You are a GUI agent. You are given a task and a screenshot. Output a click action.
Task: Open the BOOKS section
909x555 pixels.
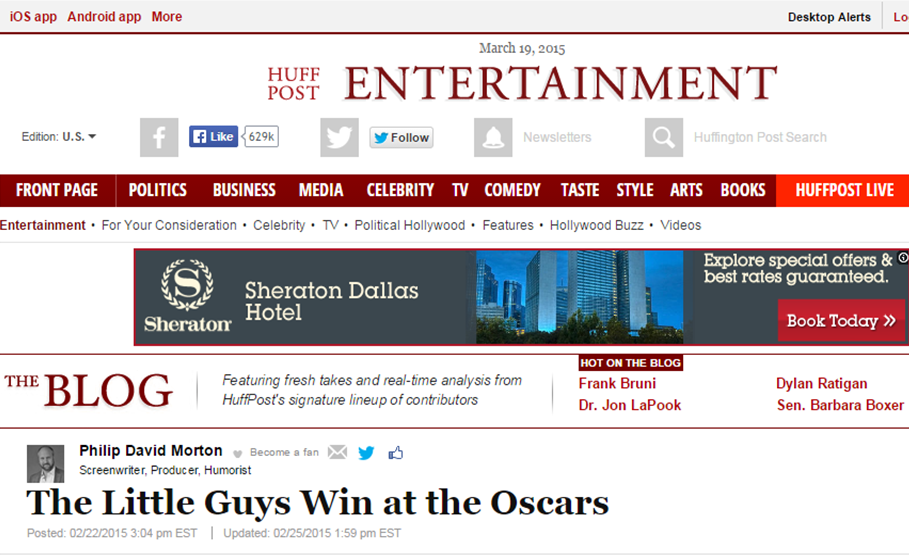point(743,190)
